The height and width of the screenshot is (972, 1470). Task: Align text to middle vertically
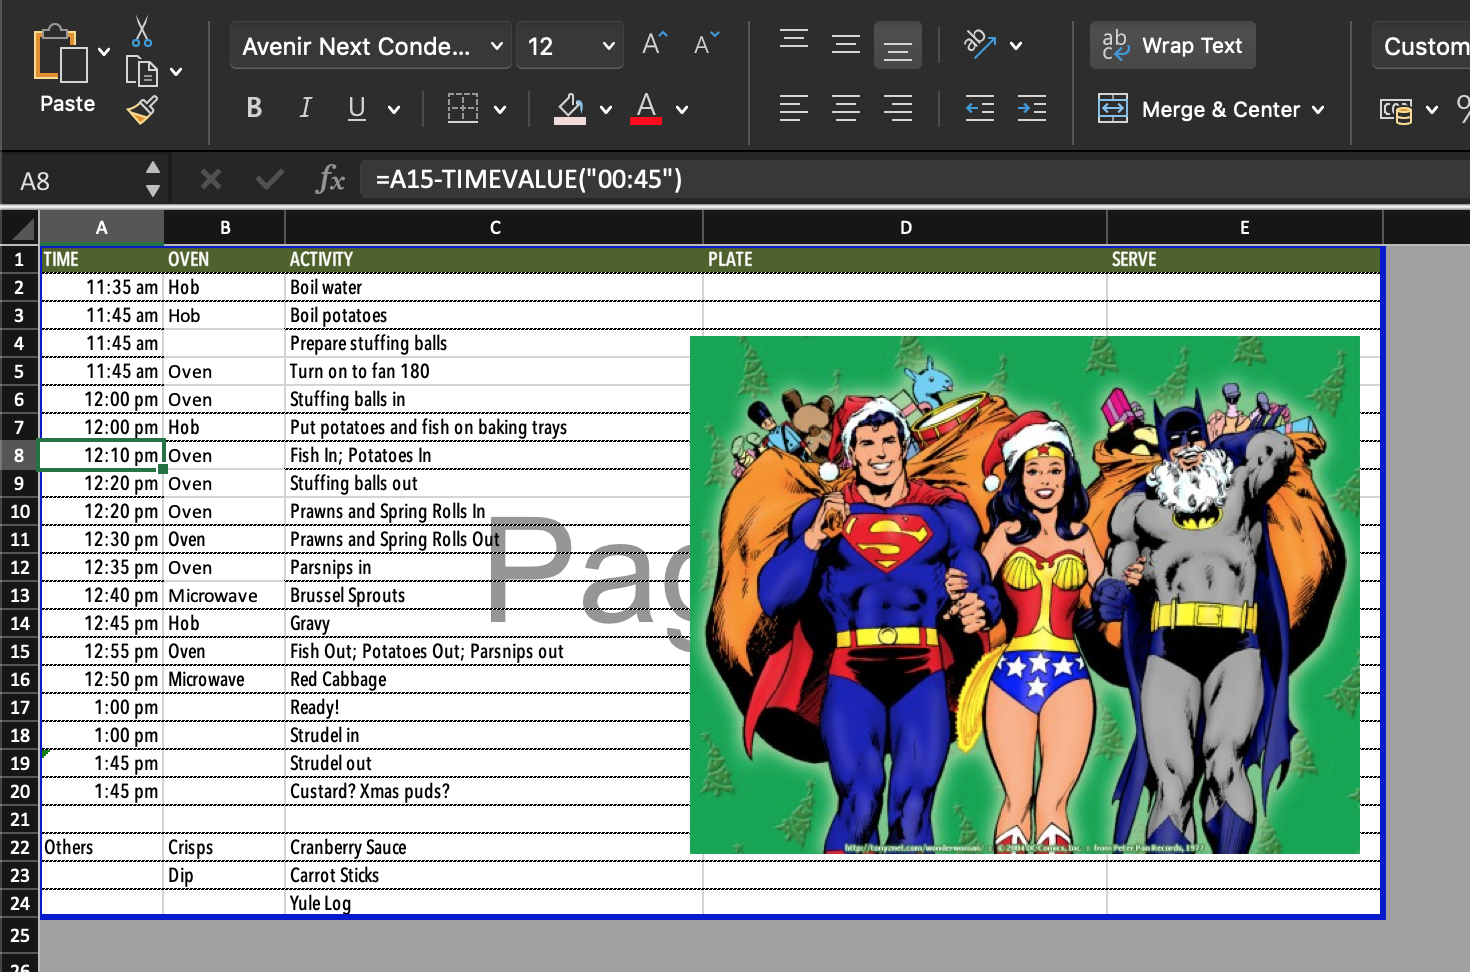[846, 44]
